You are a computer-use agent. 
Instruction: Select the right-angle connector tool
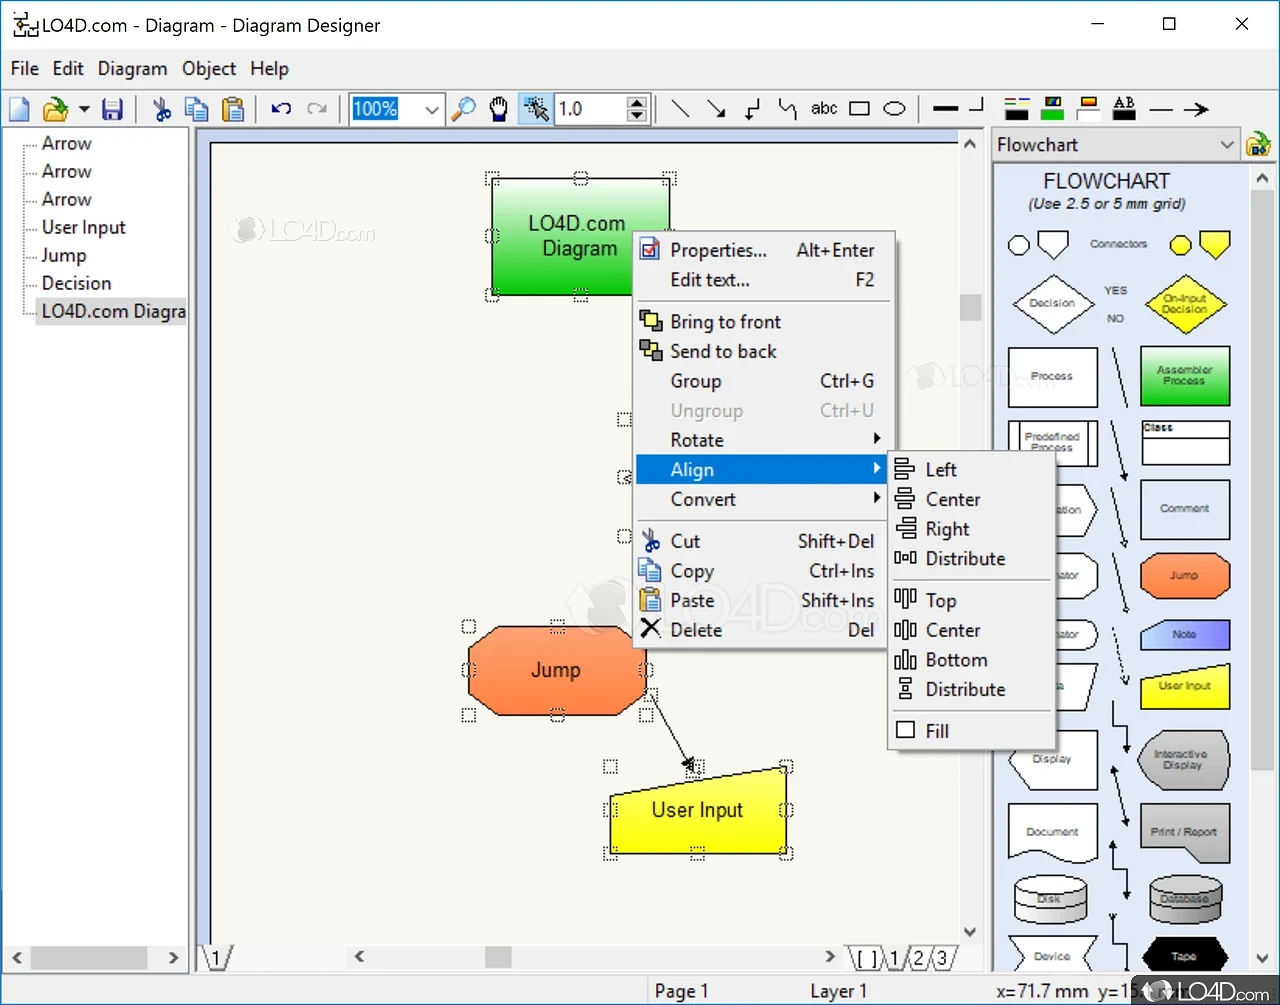(x=752, y=109)
